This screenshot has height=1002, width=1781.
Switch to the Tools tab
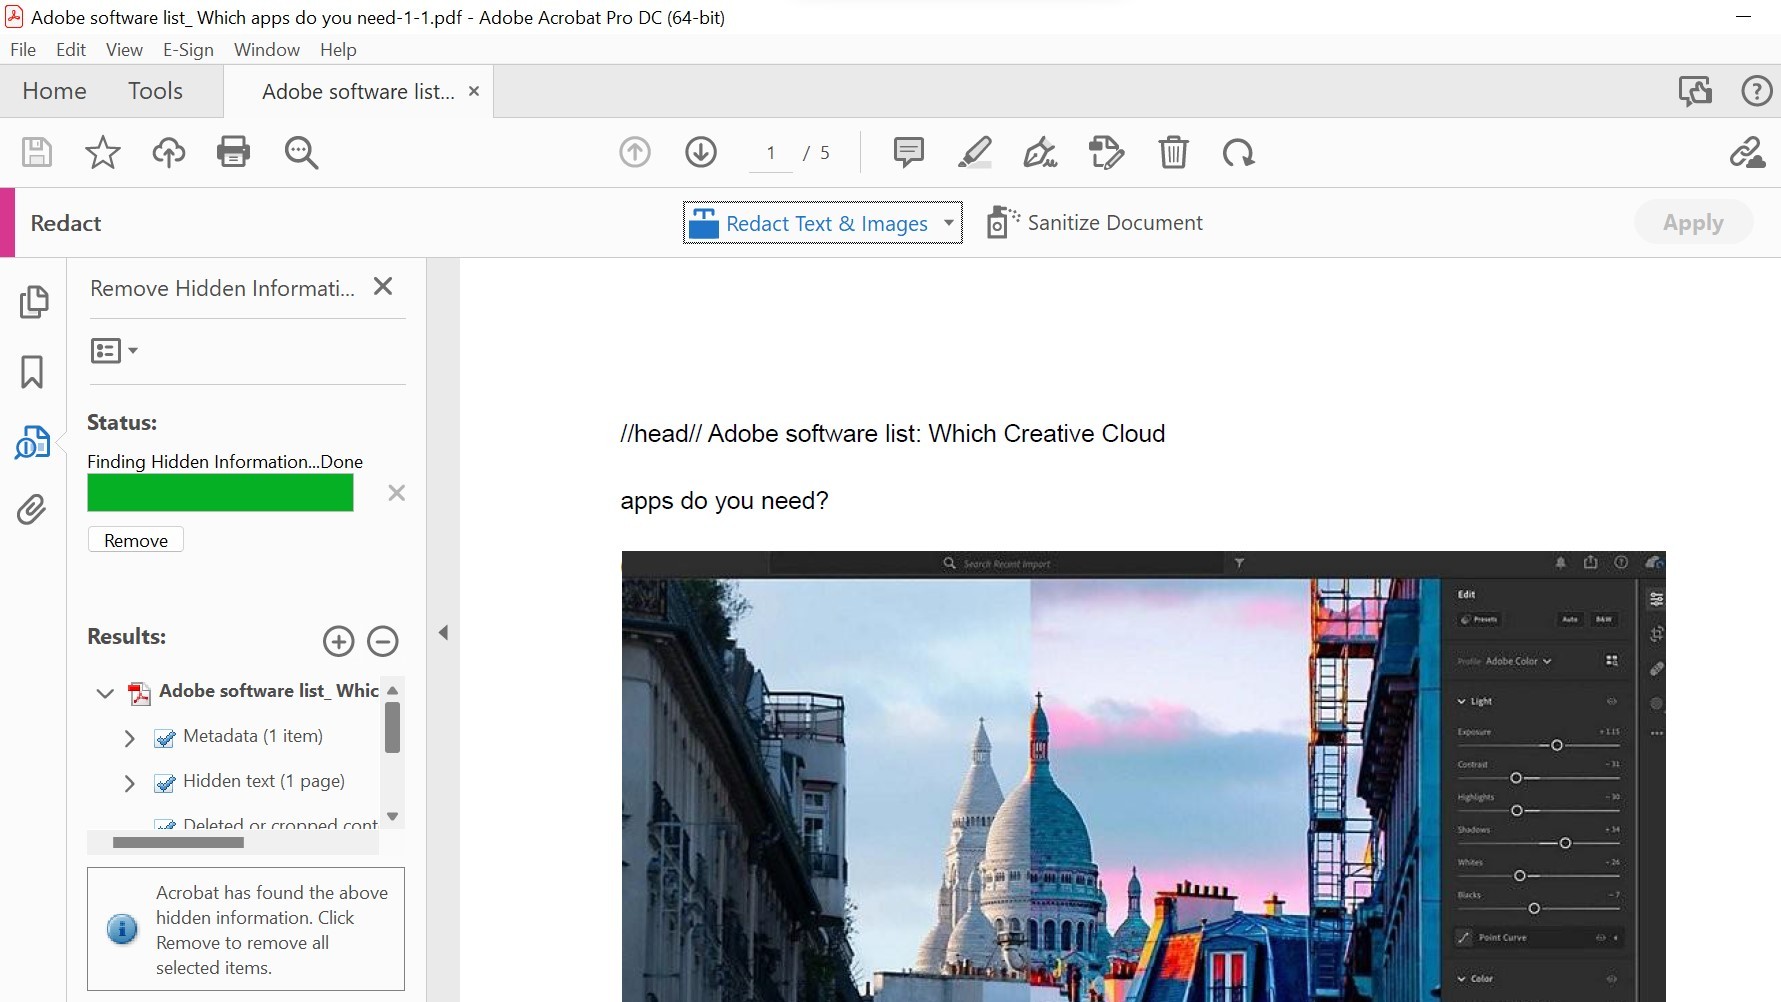(x=155, y=91)
